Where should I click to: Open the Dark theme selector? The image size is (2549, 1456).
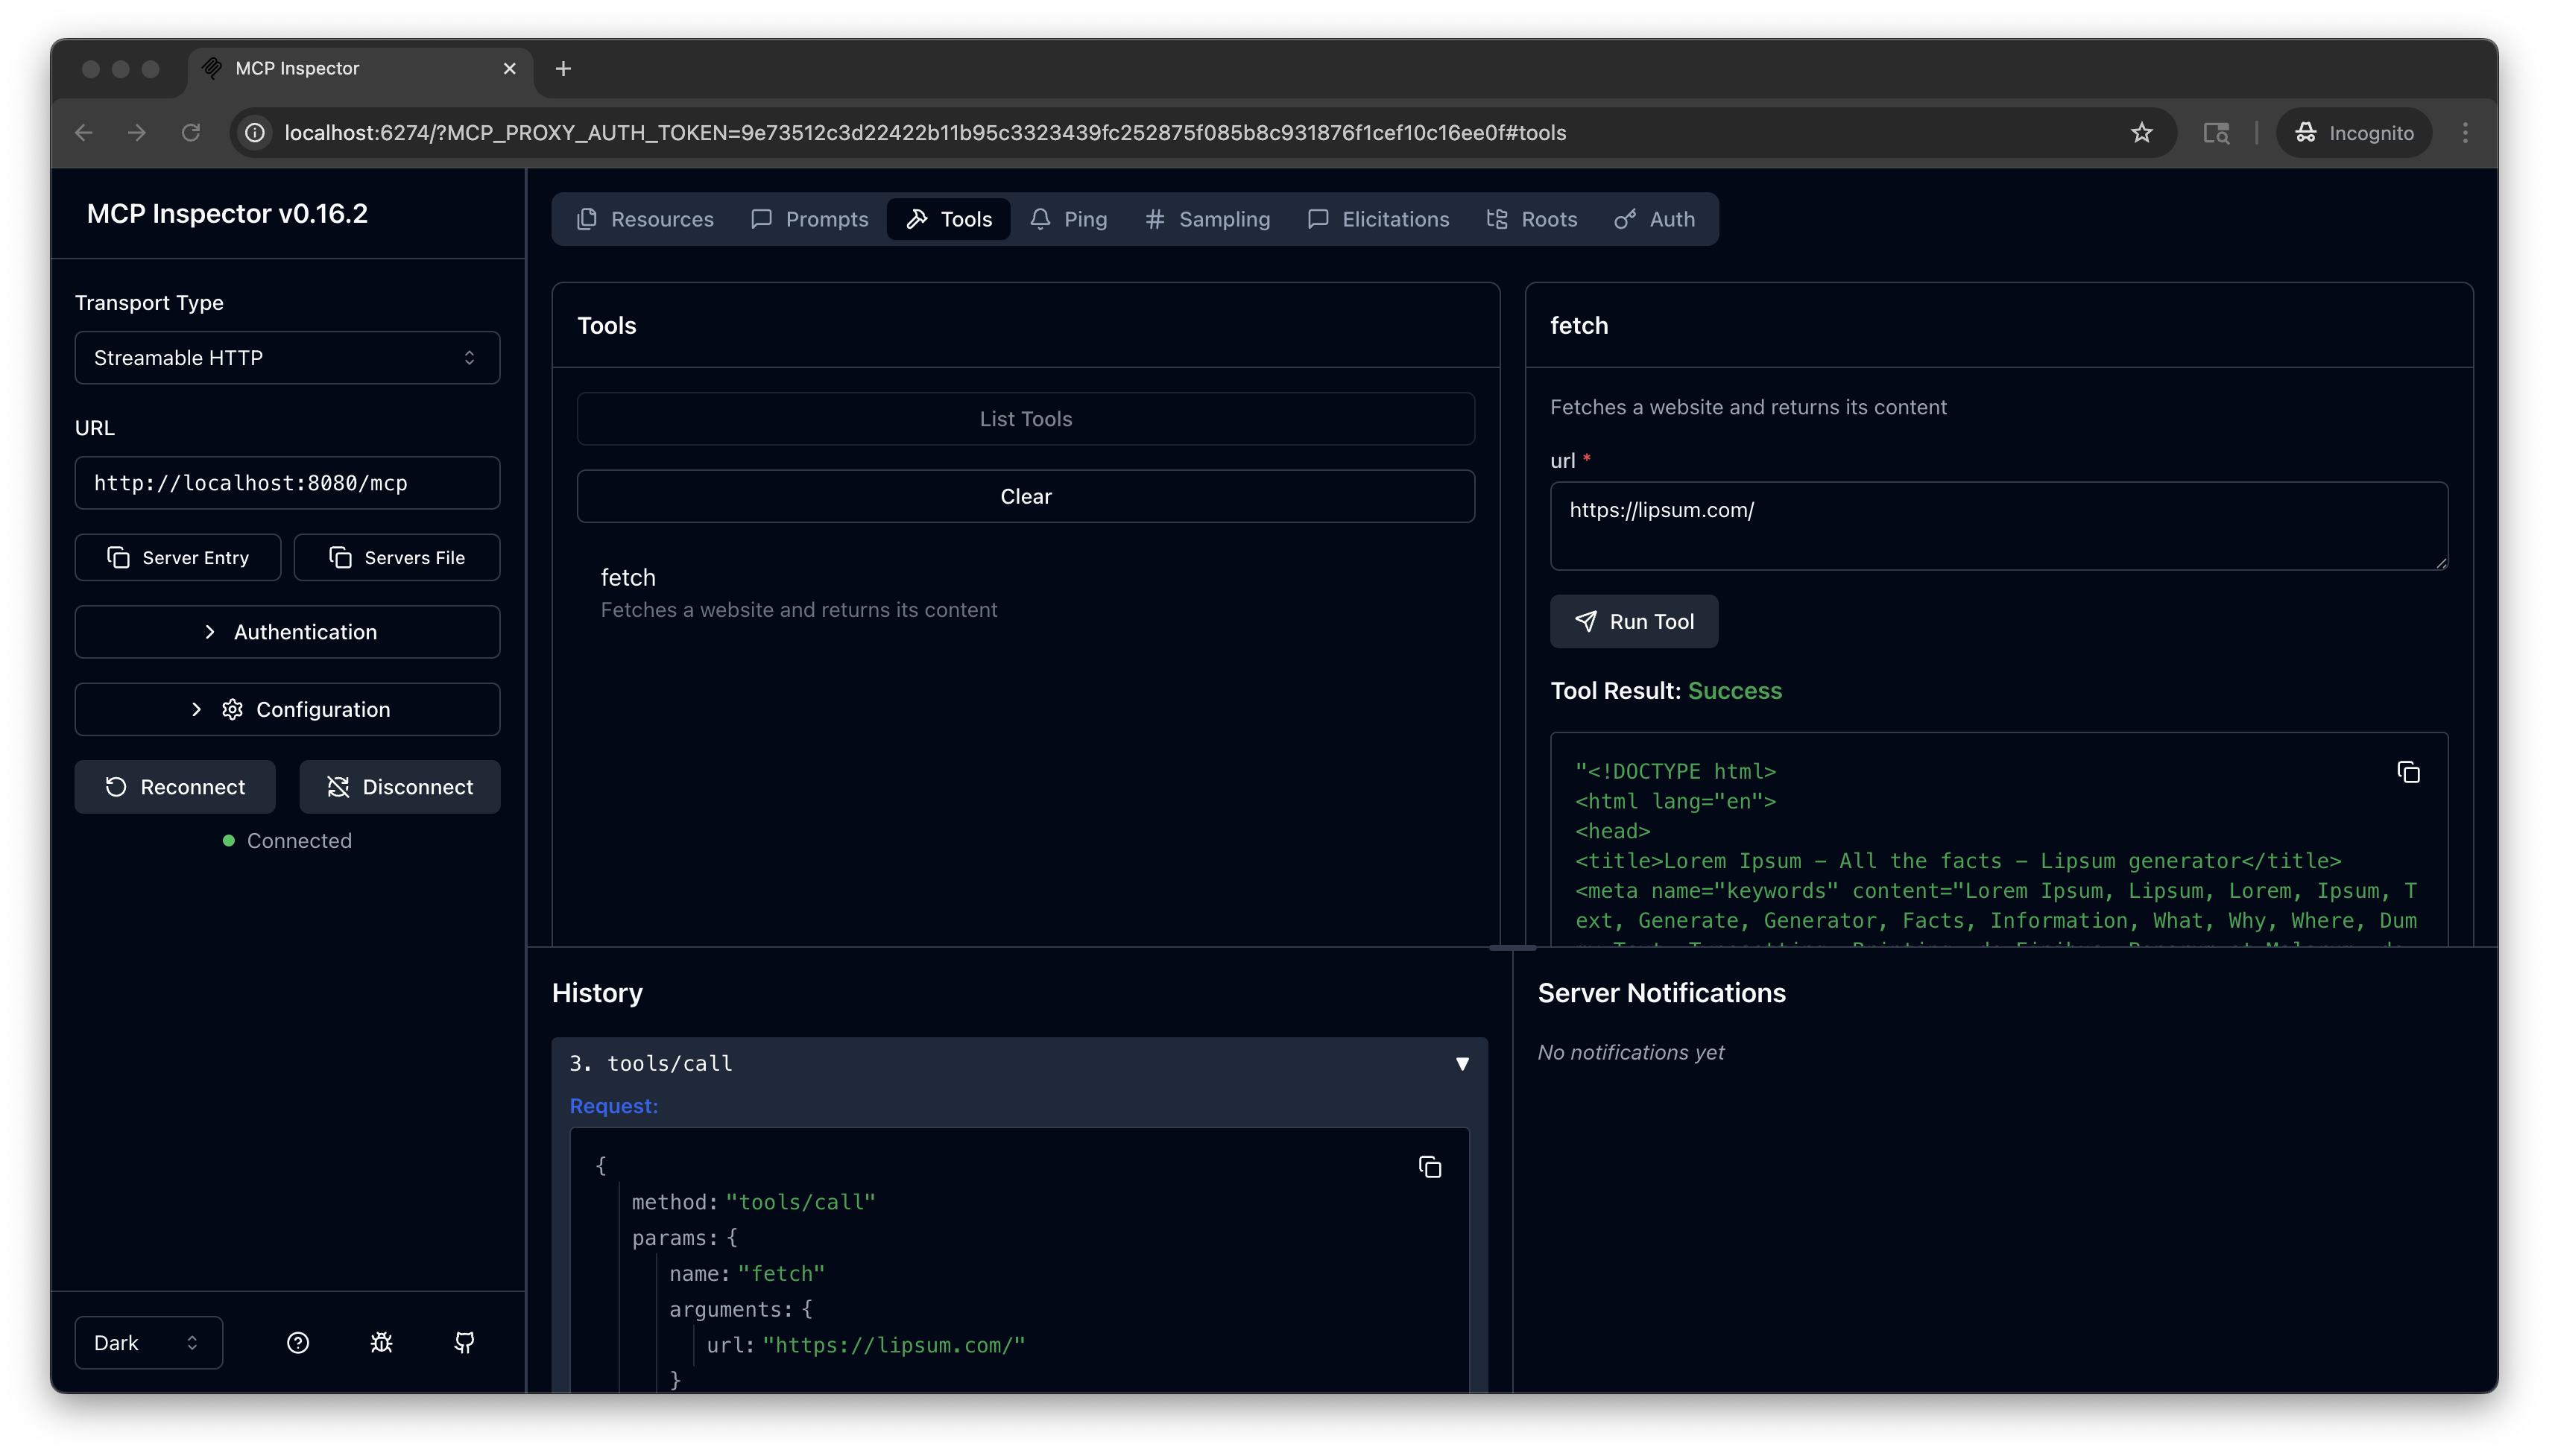pos(148,1342)
